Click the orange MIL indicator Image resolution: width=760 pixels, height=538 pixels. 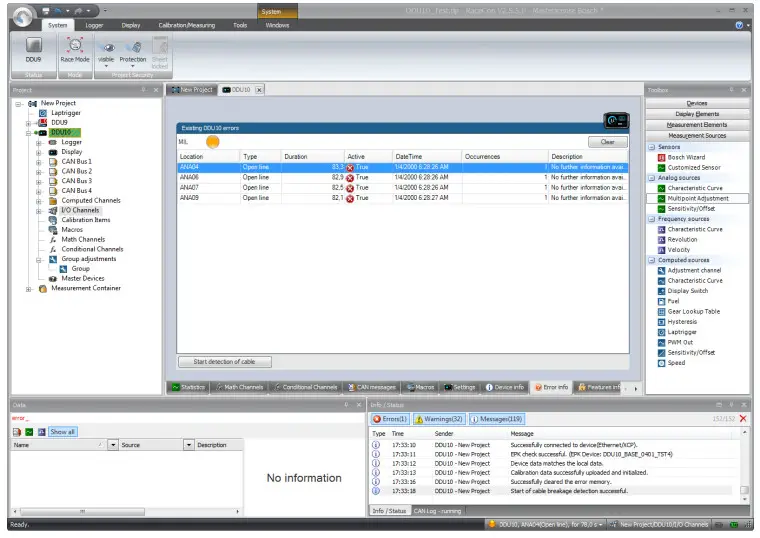pyautogui.click(x=213, y=142)
